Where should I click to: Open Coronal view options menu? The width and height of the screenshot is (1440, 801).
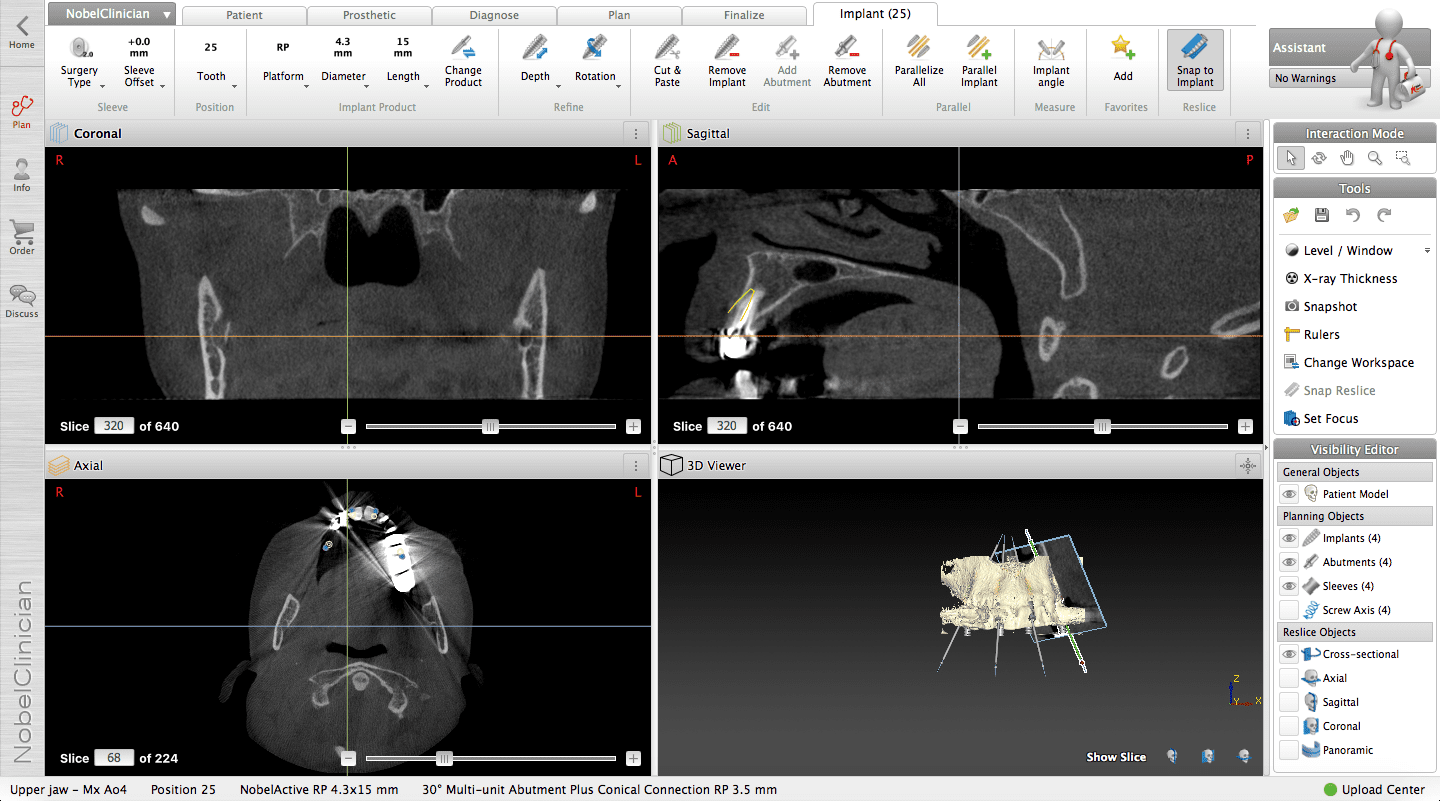point(636,133)
